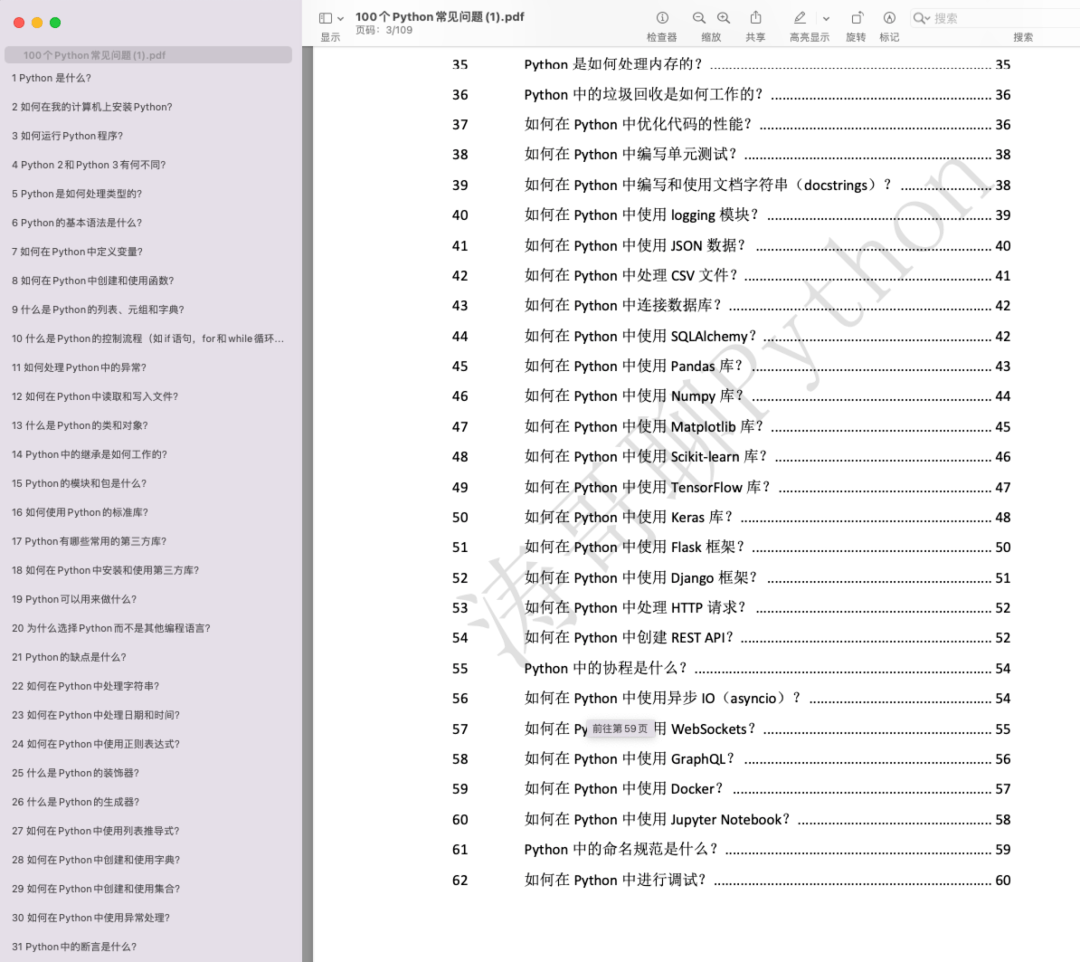The height and width of the screenshot is (962, 1080).
Task: Select outline item 14 about 继承
Action: (90, 454)
